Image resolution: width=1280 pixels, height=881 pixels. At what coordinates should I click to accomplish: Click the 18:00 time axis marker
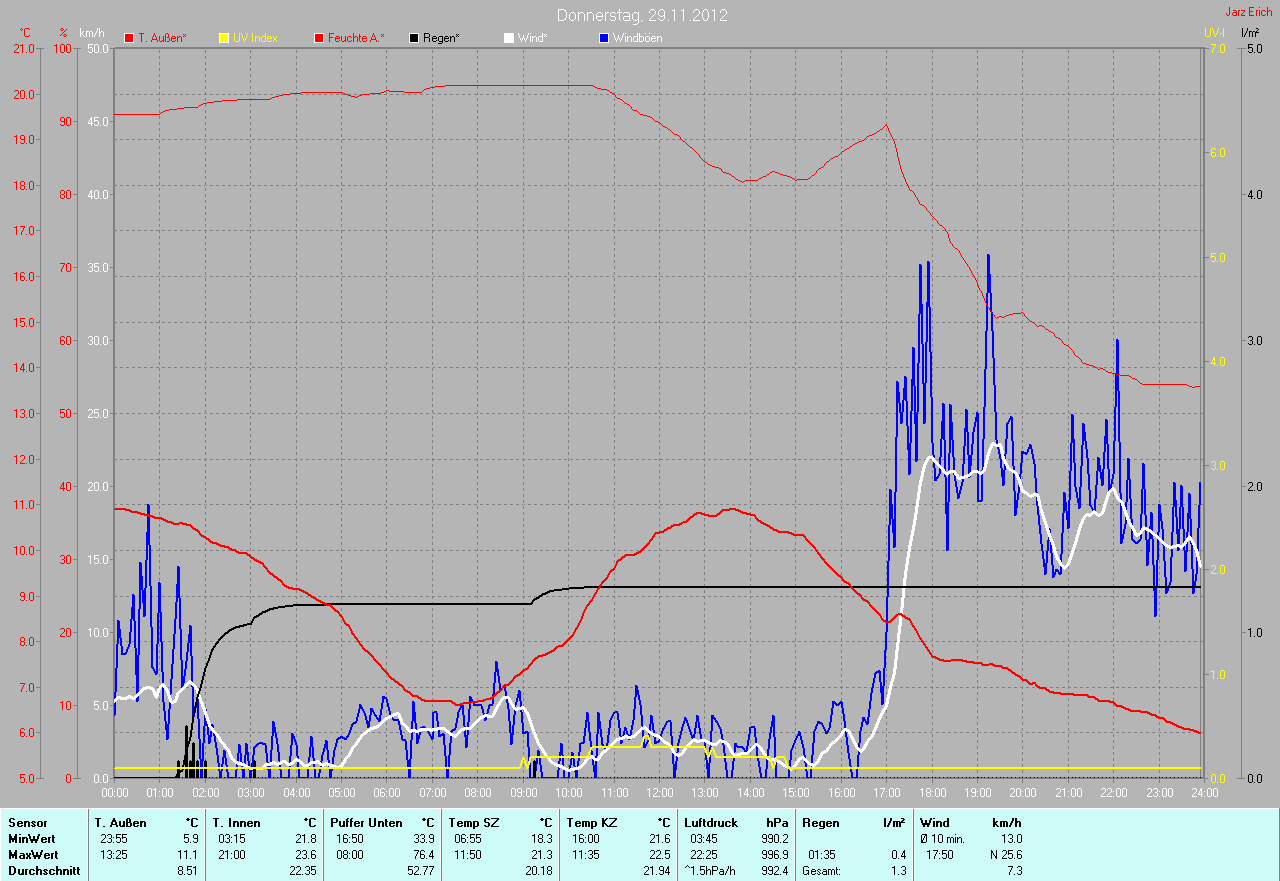pyautogui.click(x=931, y=793)
